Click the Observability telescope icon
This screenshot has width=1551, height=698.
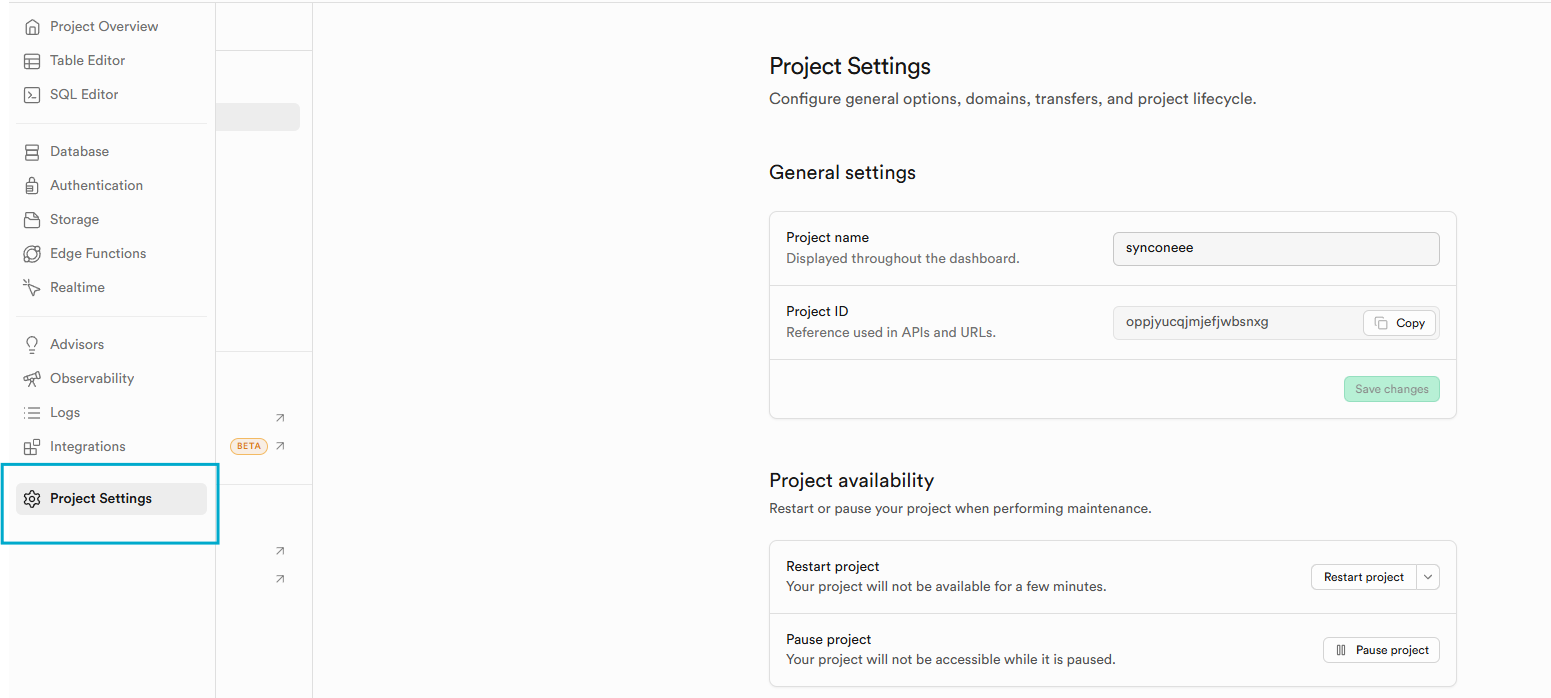[x=33, y=378]
